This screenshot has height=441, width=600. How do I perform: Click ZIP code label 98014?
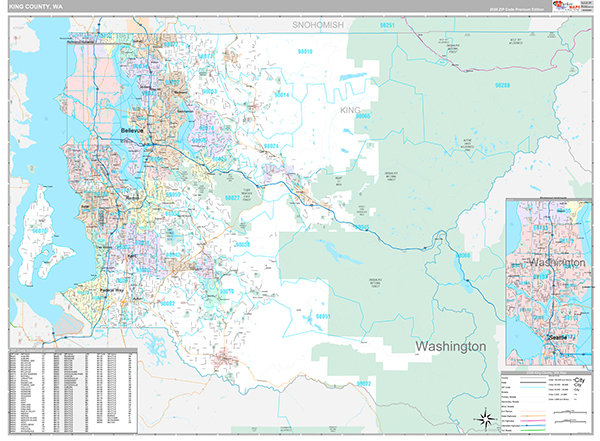282,95
